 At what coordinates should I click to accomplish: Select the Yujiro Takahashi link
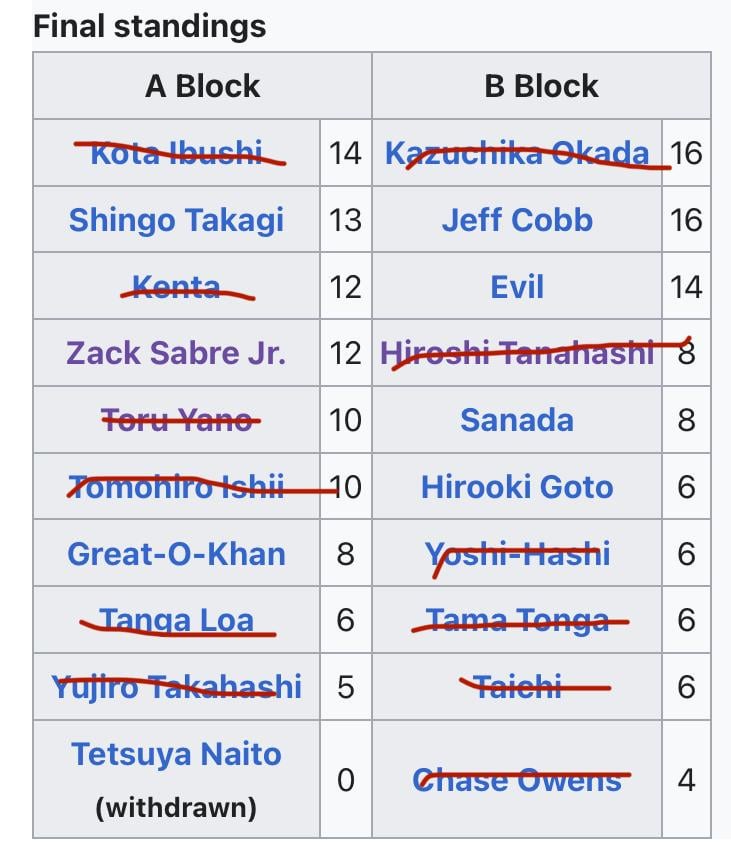click(176, 687)
